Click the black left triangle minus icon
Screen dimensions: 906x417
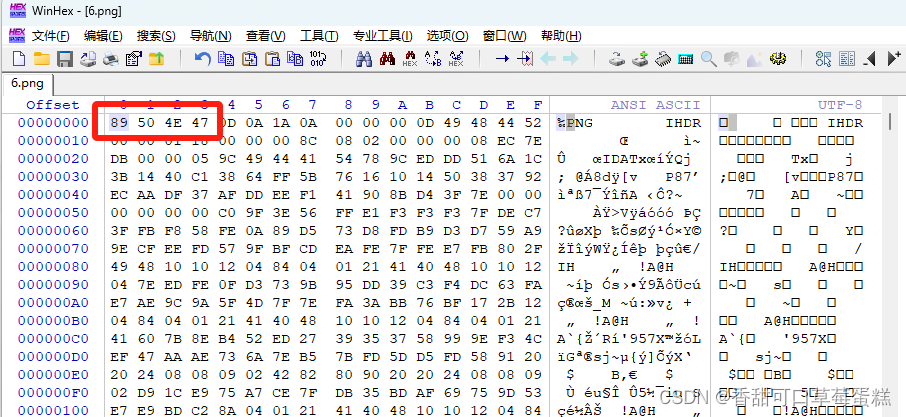point(870,58)
